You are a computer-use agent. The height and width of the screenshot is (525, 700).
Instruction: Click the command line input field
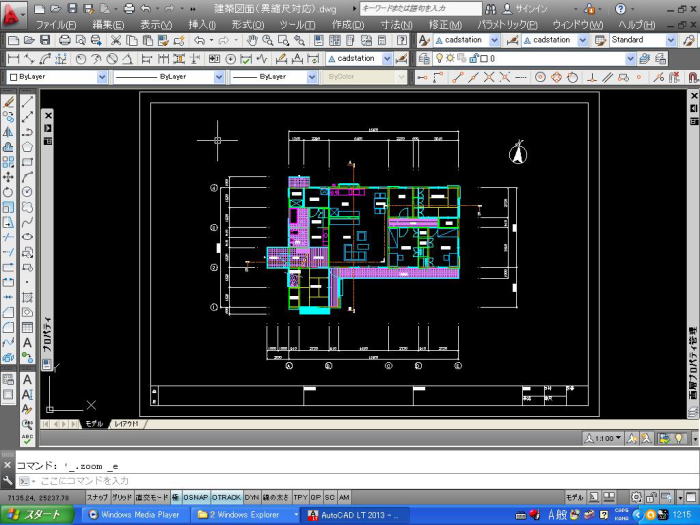(357, 481)
